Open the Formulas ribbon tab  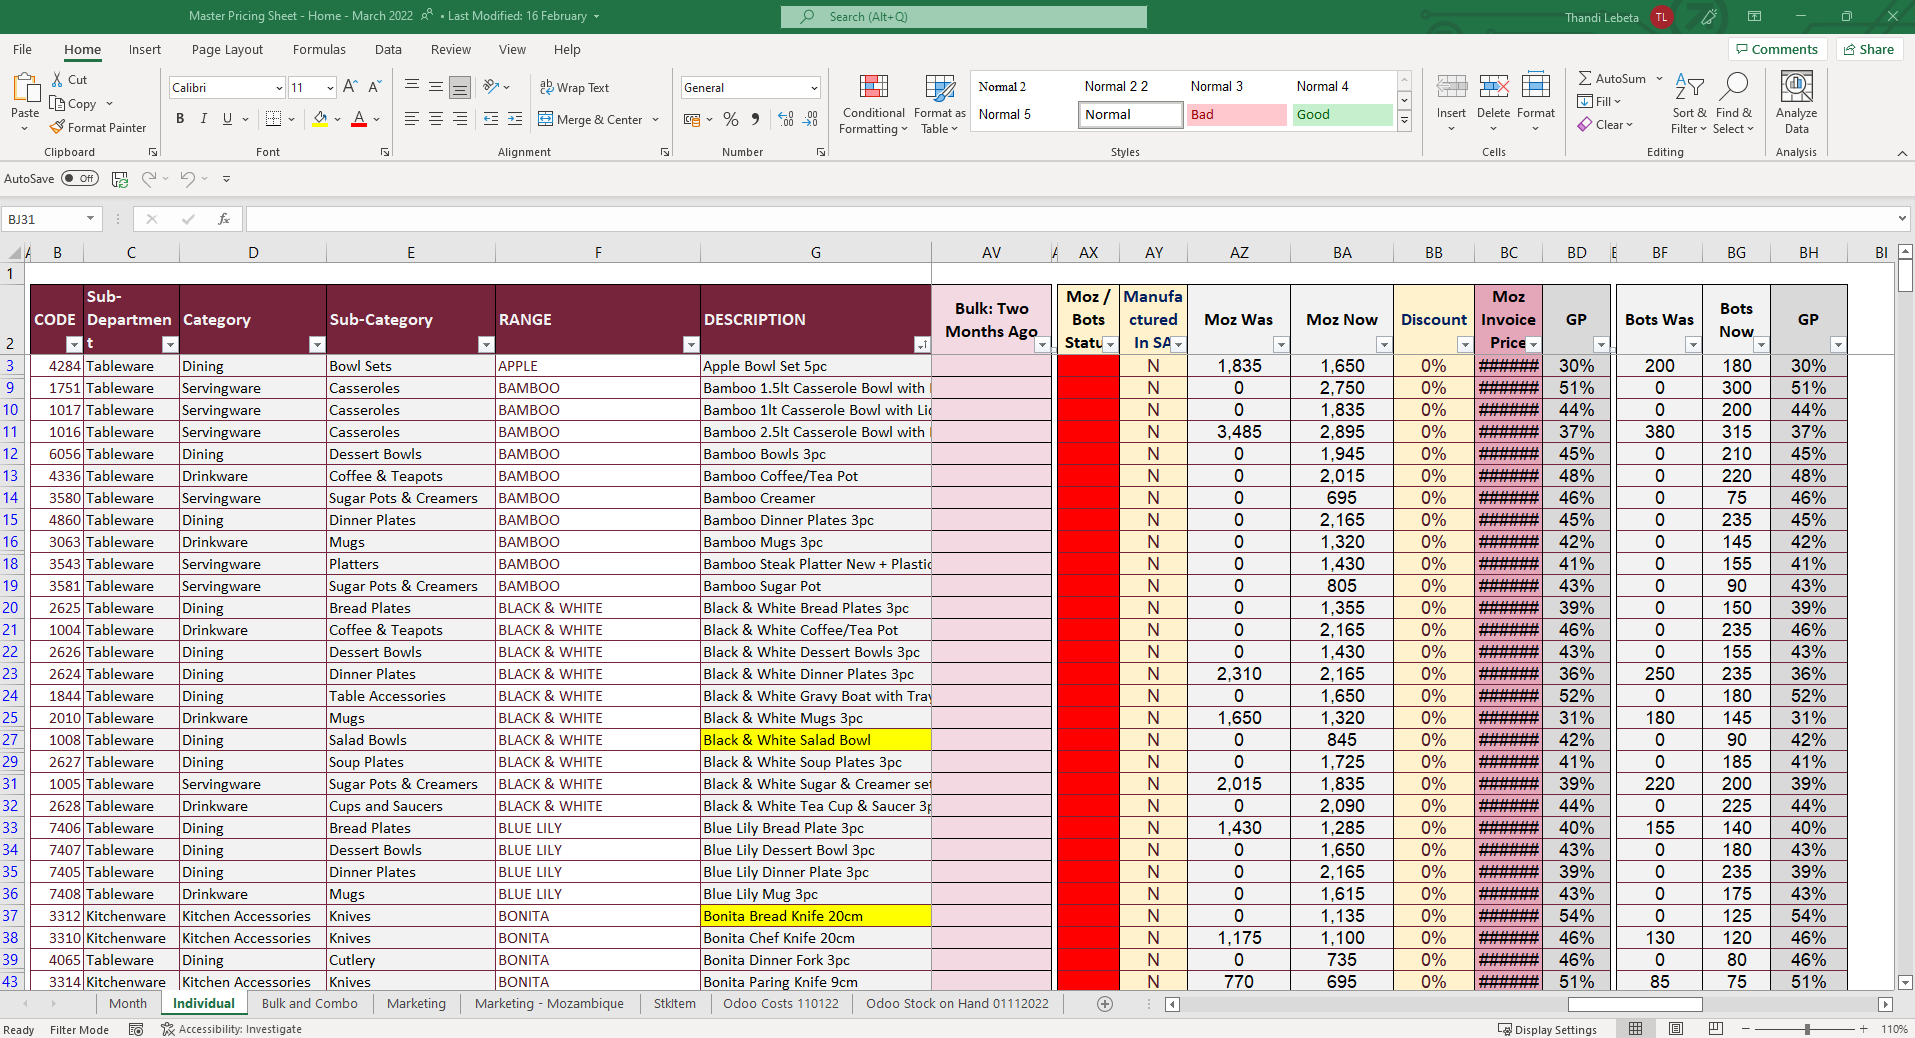[319, 50]
